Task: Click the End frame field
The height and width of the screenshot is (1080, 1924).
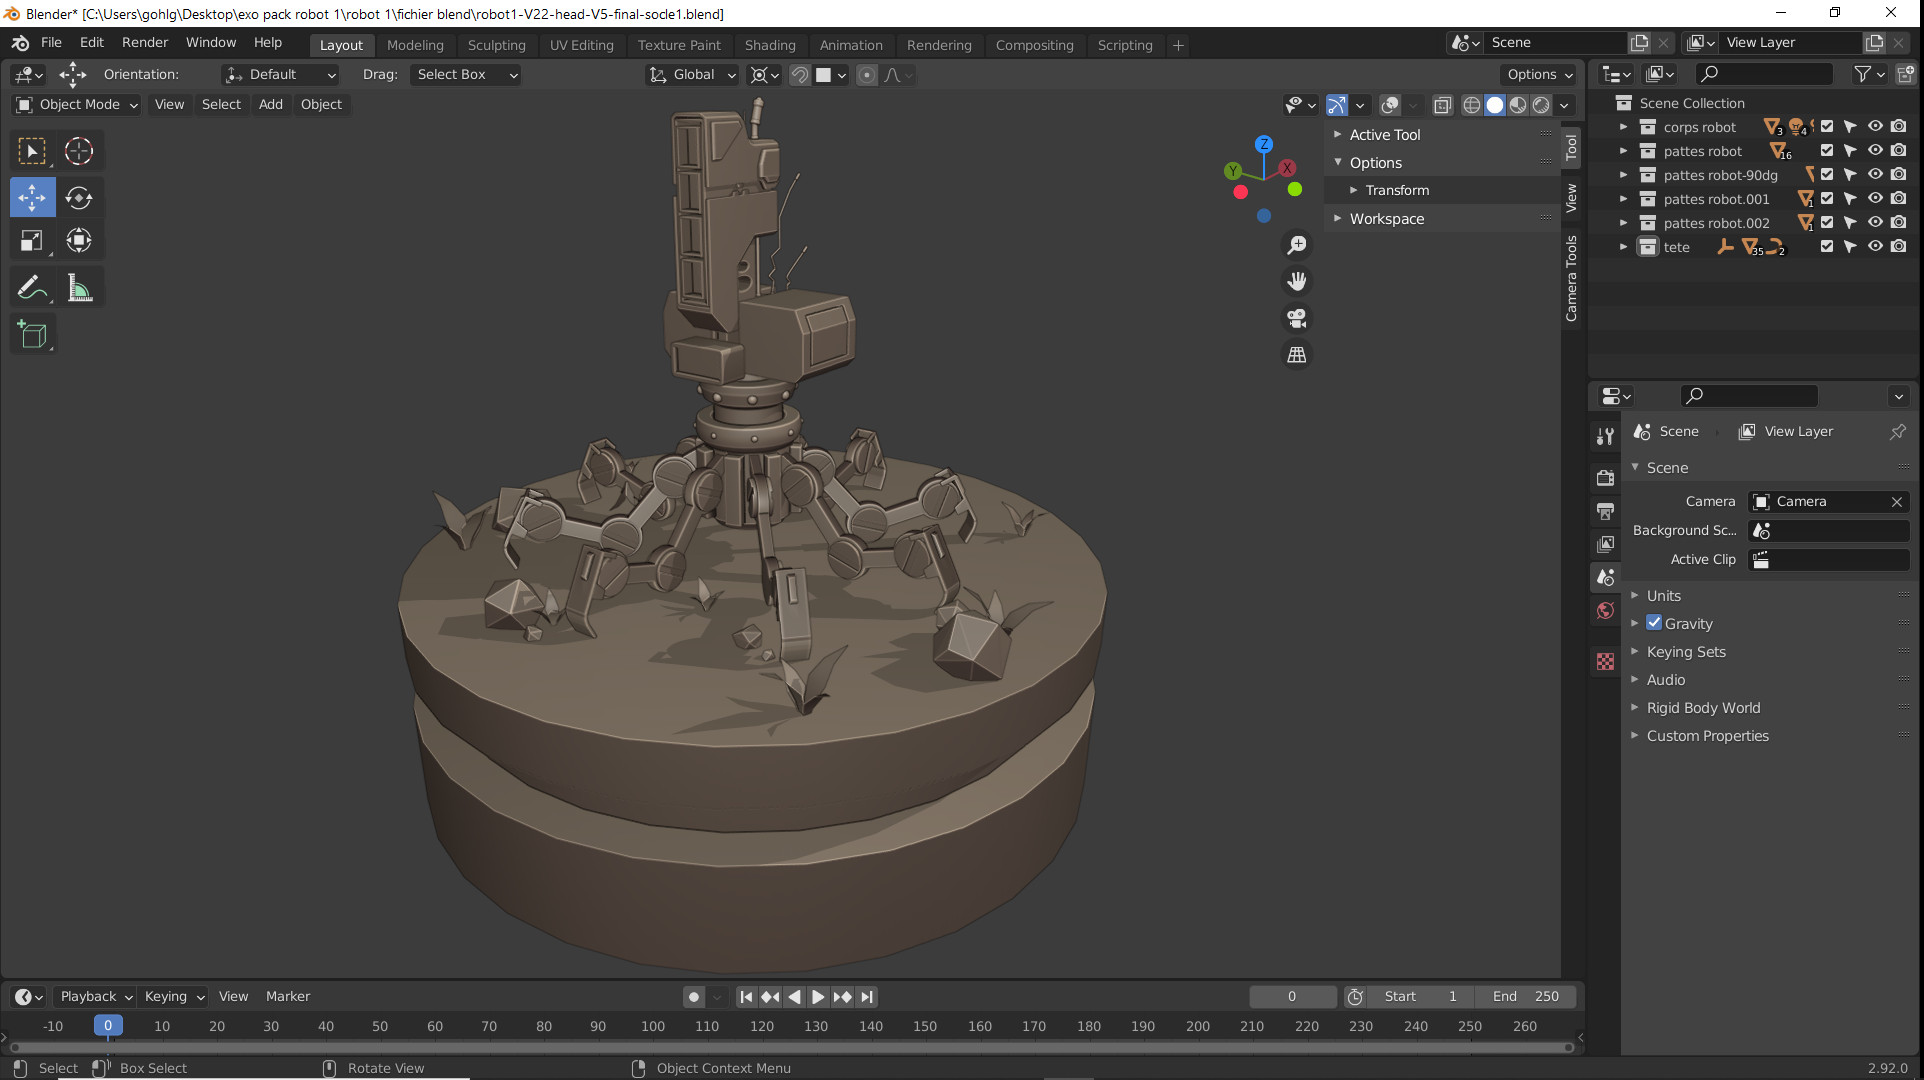Action: tap(1525, 996)
